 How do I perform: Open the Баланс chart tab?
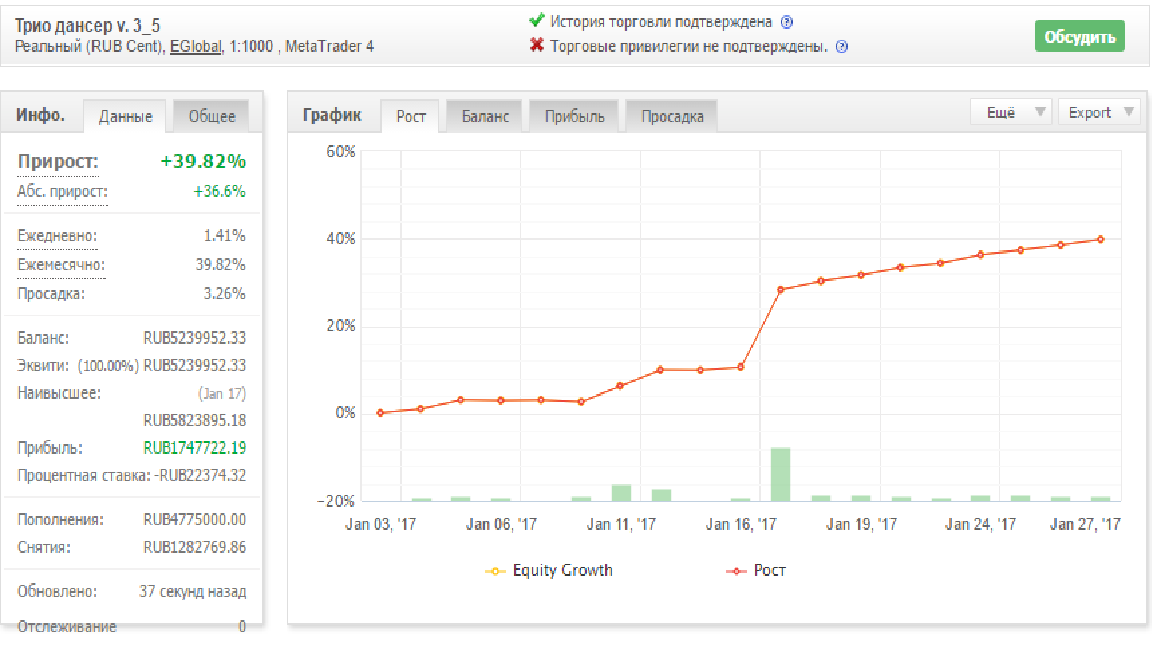[x=485, y=116]
